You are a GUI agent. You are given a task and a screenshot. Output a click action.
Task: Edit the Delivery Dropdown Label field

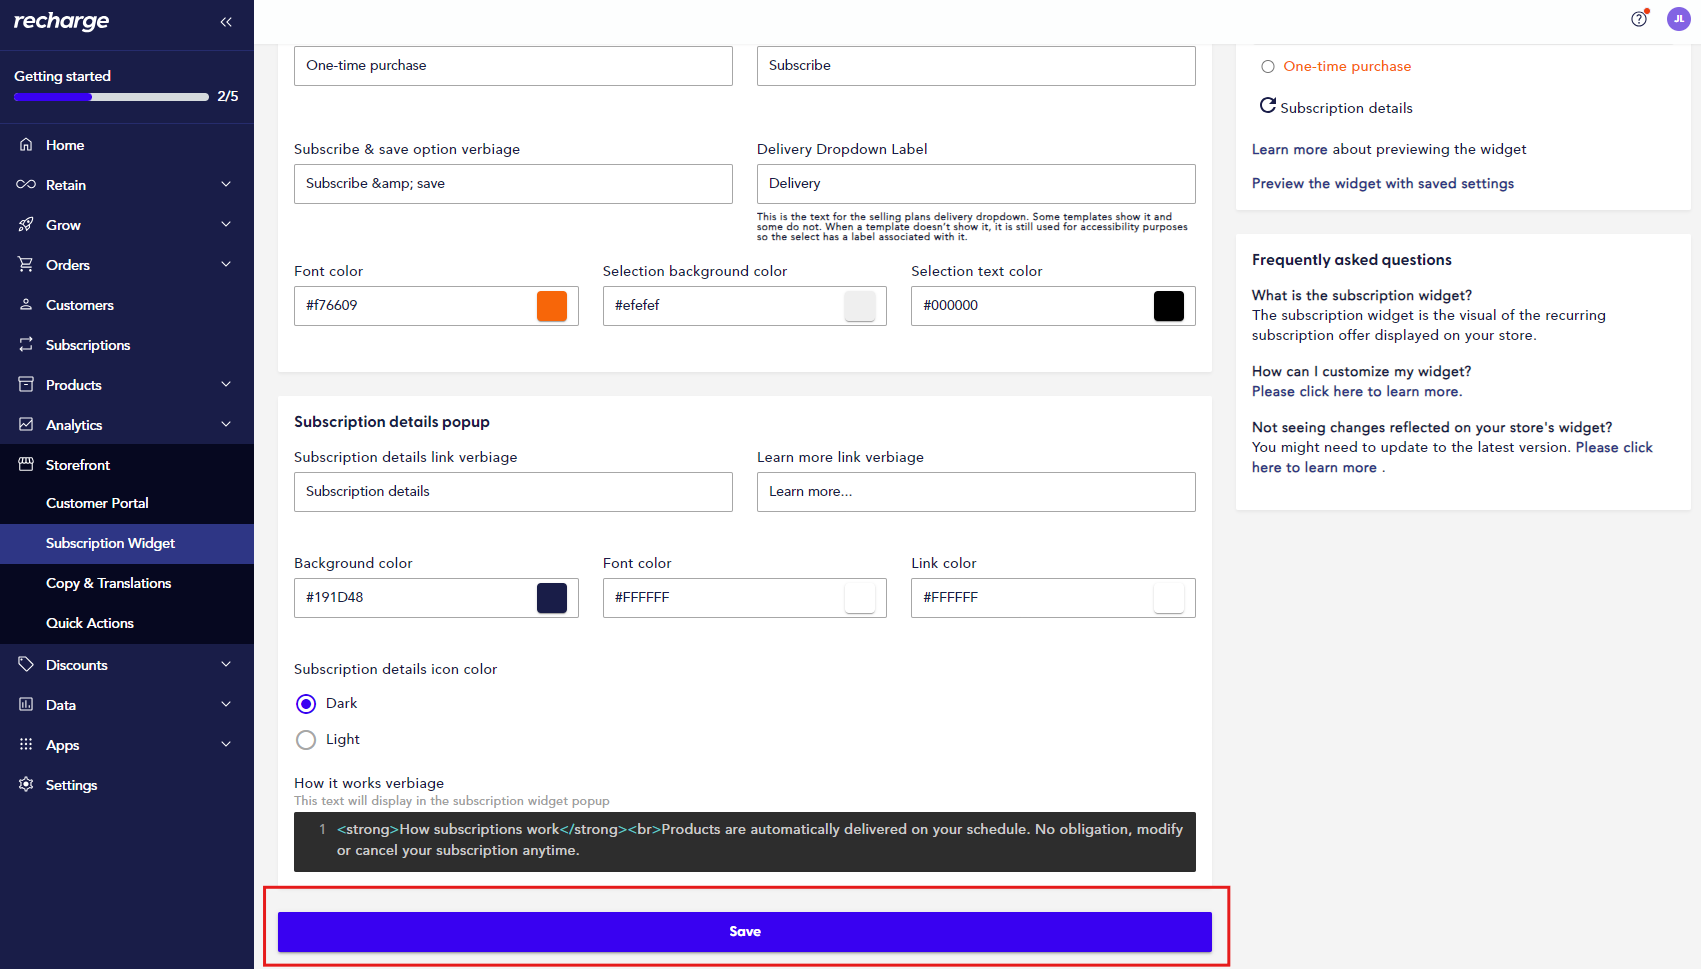point(975,183)
